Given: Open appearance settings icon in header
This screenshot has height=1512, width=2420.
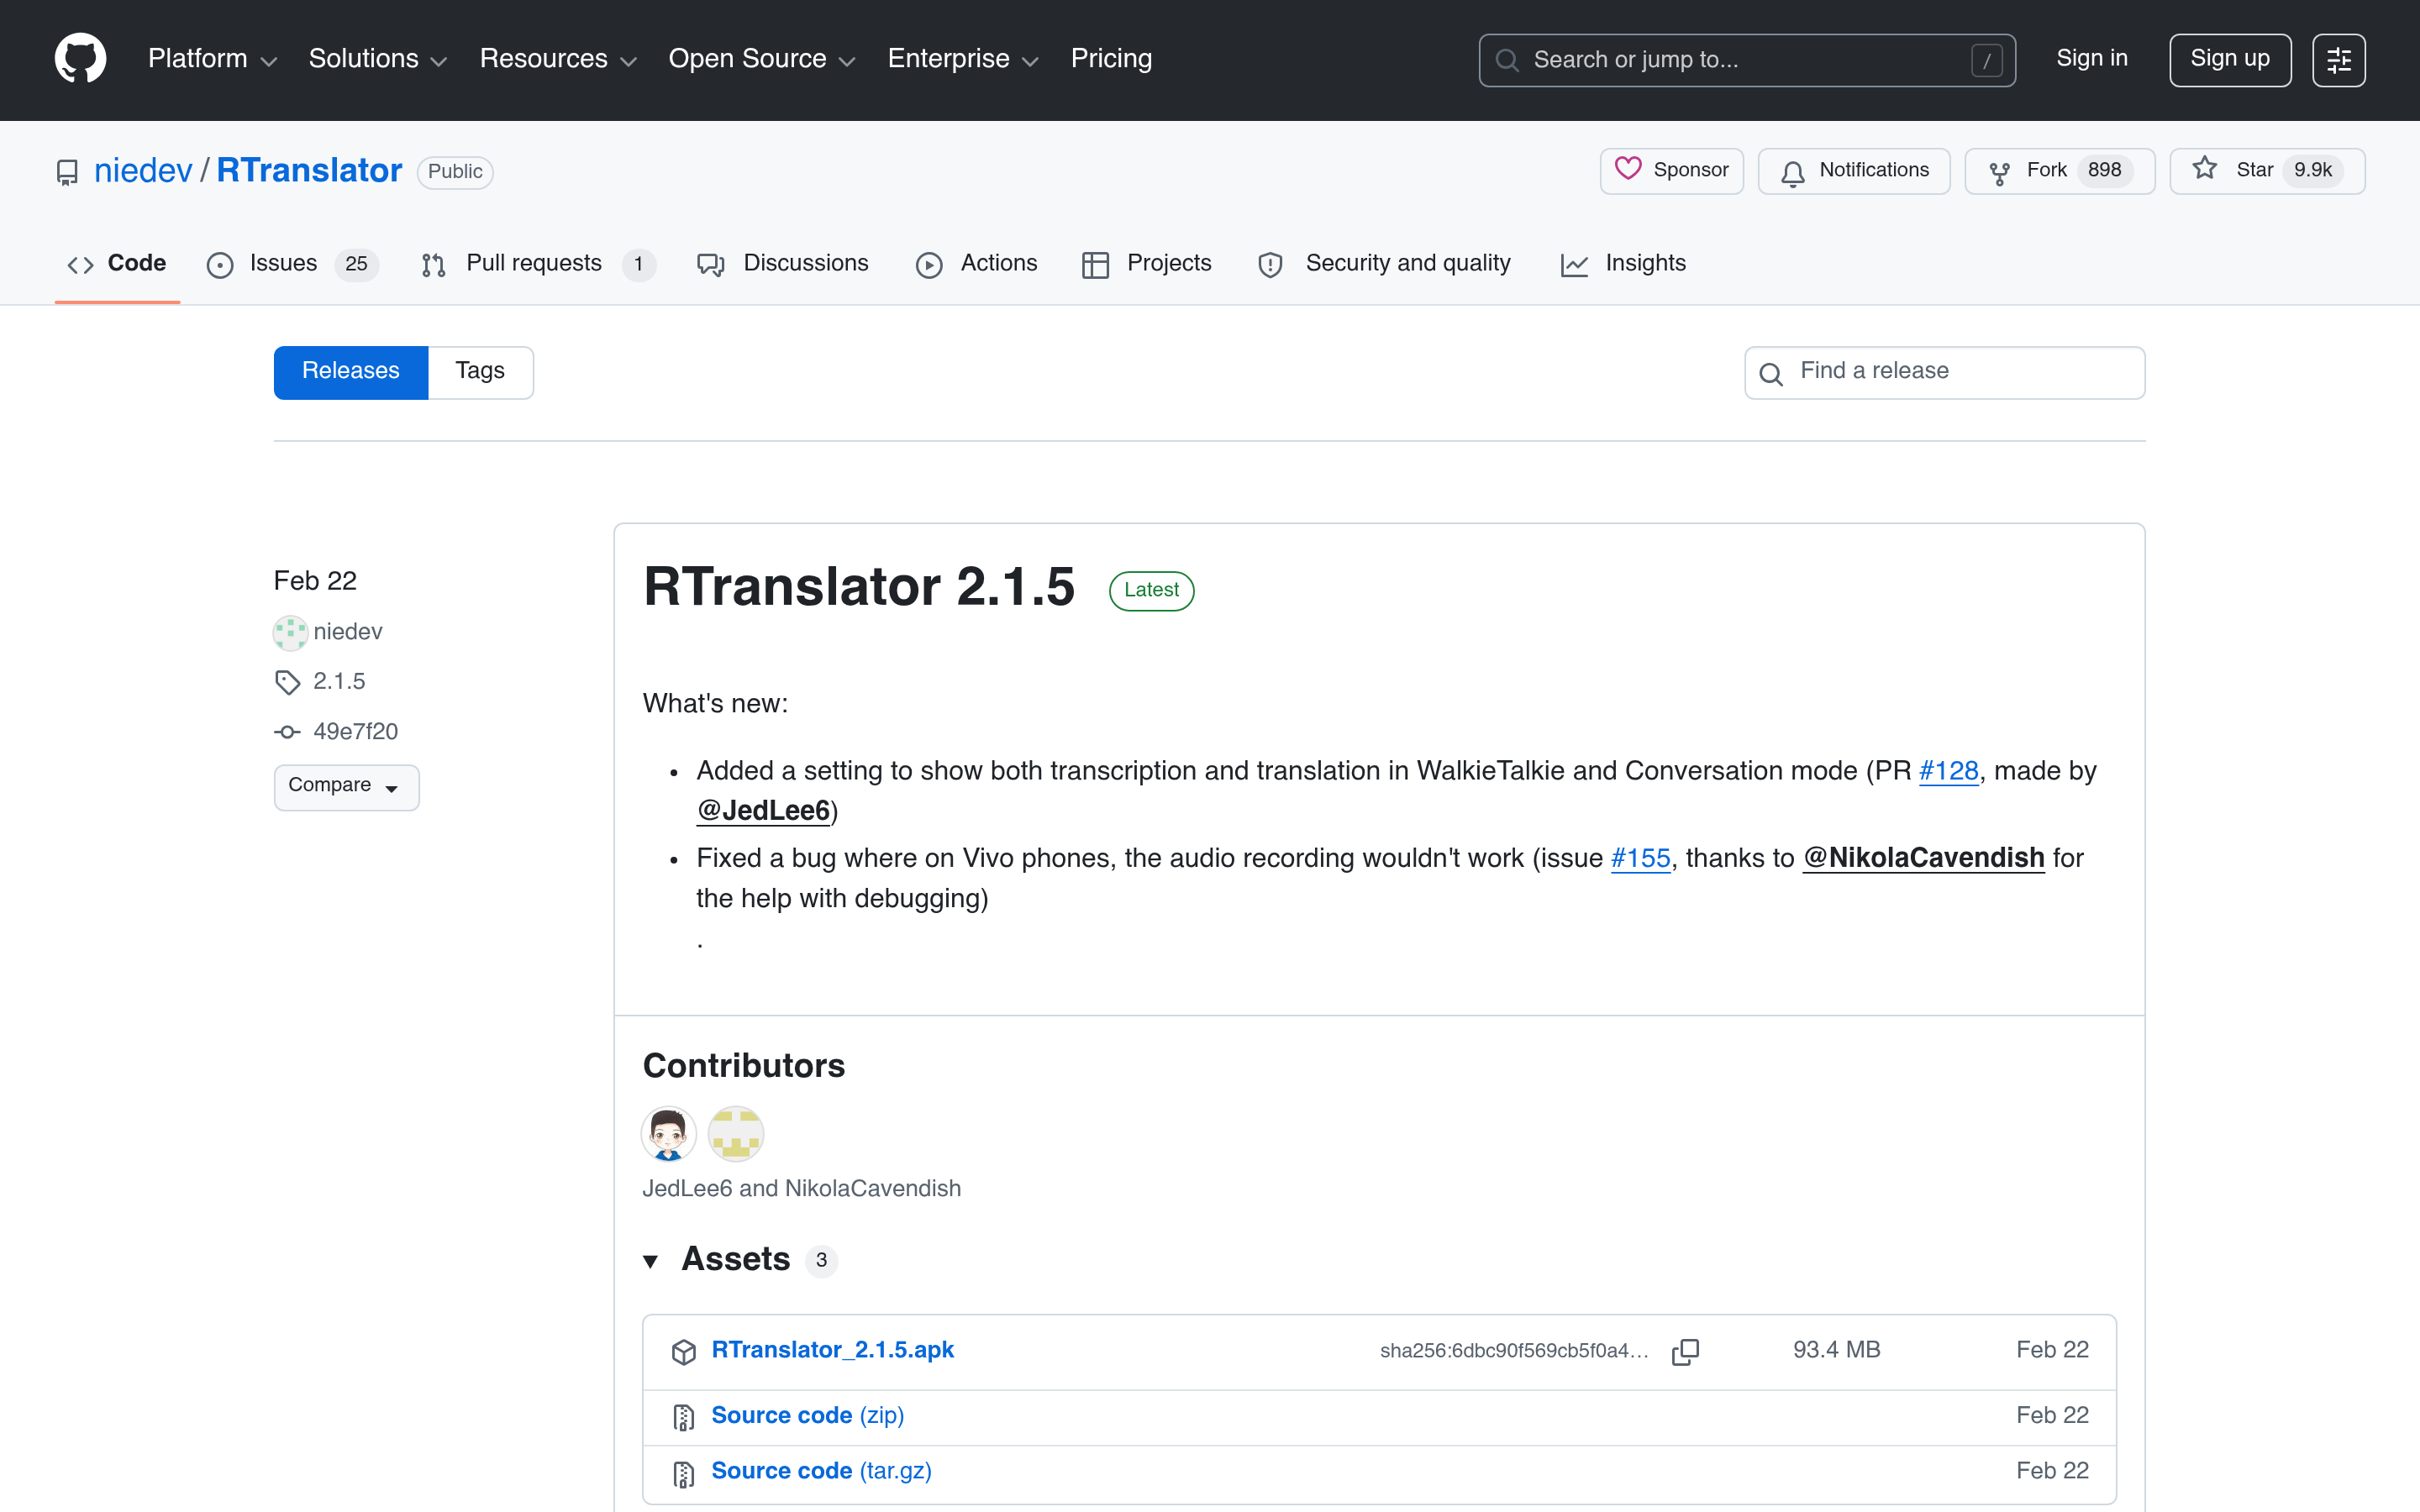Looking at the screenshot, I should click(x=2338, y=60).
